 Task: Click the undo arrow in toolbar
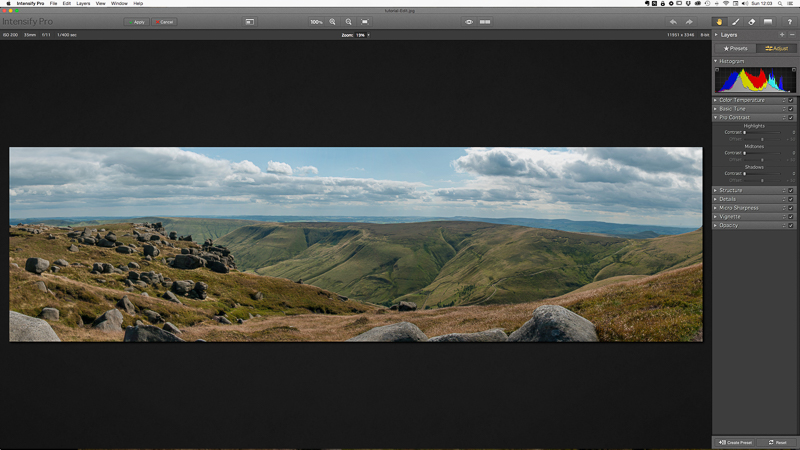pyautogui.click(x=673, y=21)
